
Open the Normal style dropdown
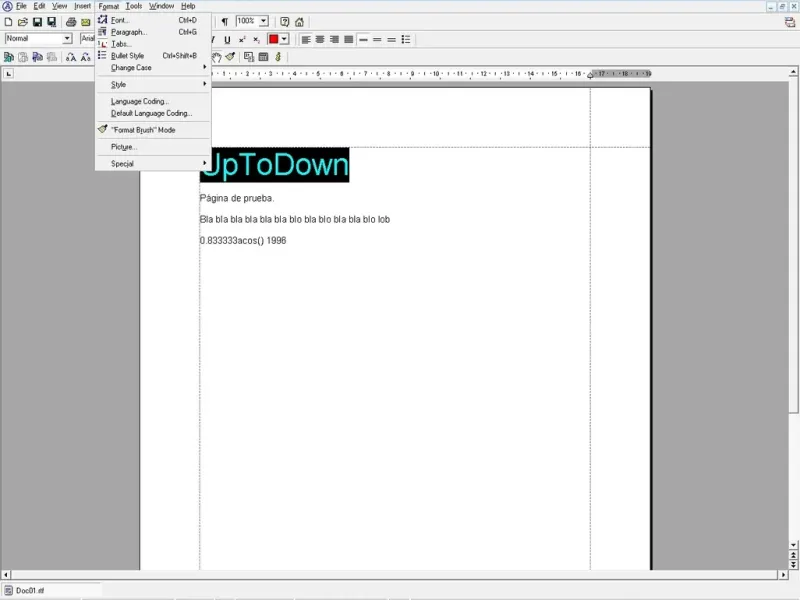pos(67,39)
